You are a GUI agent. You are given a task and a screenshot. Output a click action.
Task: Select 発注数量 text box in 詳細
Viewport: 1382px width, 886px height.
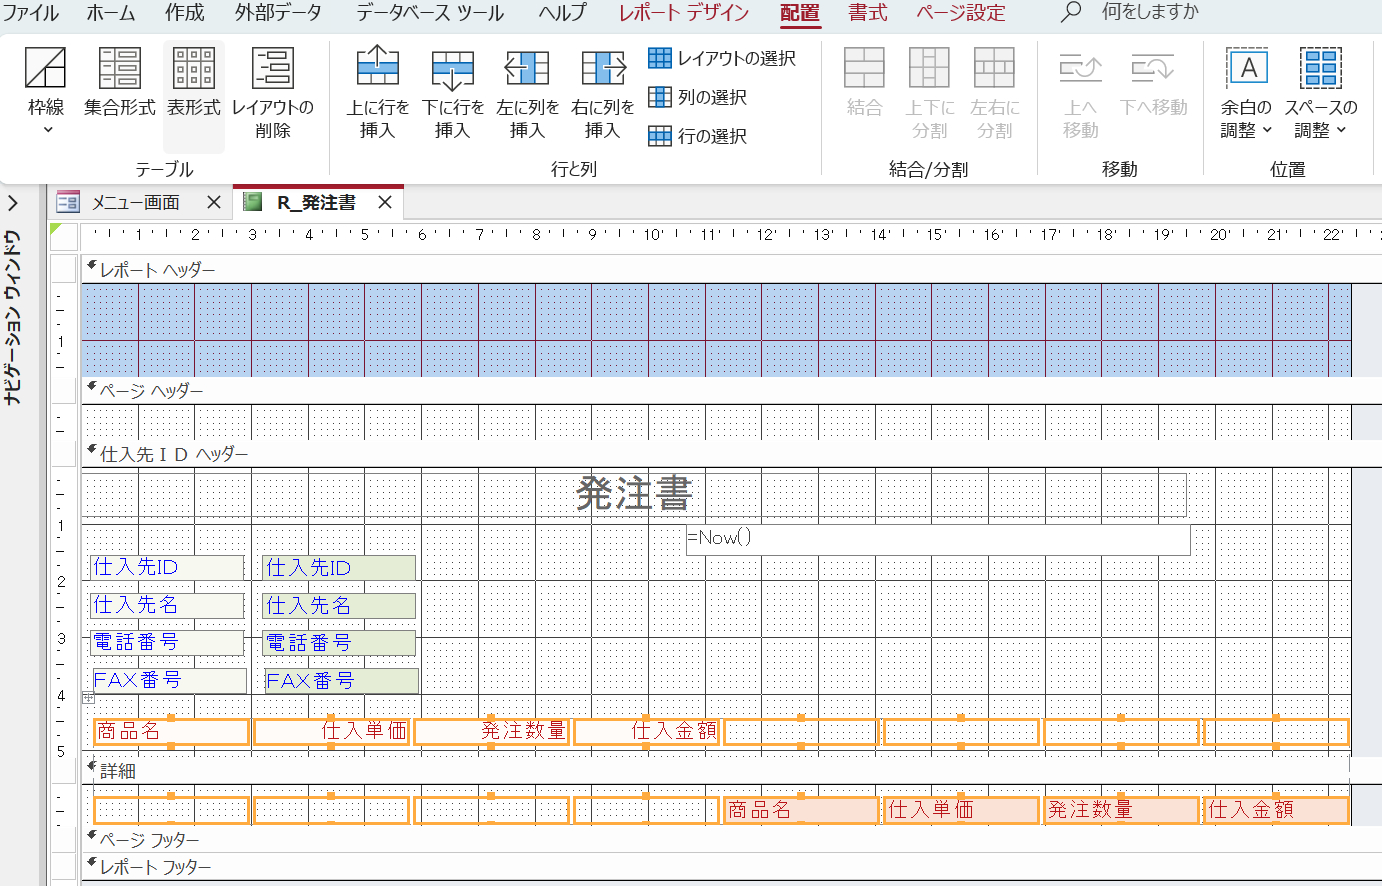(x=1121, y=810)
